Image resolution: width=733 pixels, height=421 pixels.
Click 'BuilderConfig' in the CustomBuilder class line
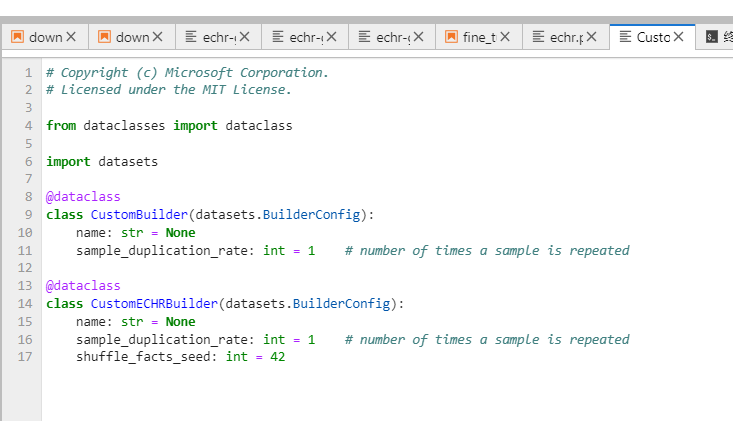(311, 215)
